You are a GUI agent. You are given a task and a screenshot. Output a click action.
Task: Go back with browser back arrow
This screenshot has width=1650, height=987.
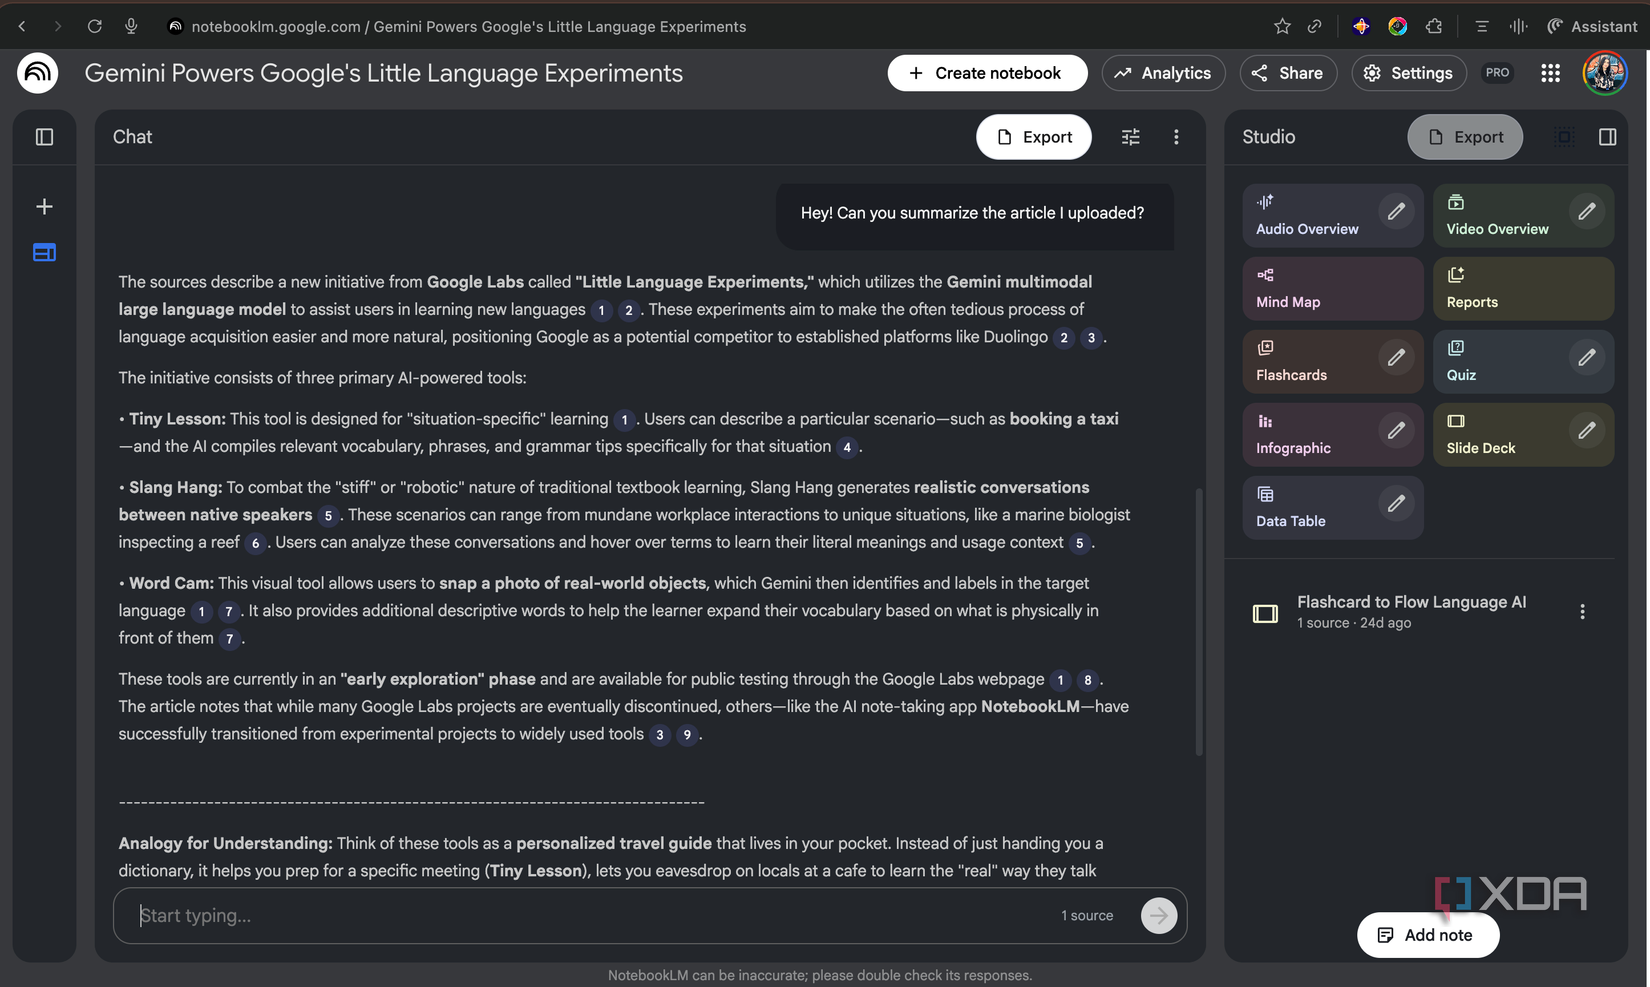click(22, 27)
